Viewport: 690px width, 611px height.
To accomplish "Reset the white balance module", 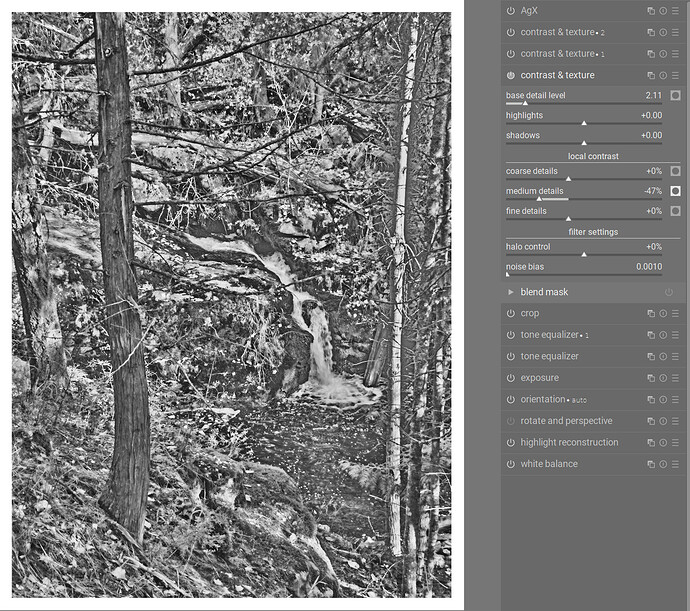I will click(x=663, y=464).
